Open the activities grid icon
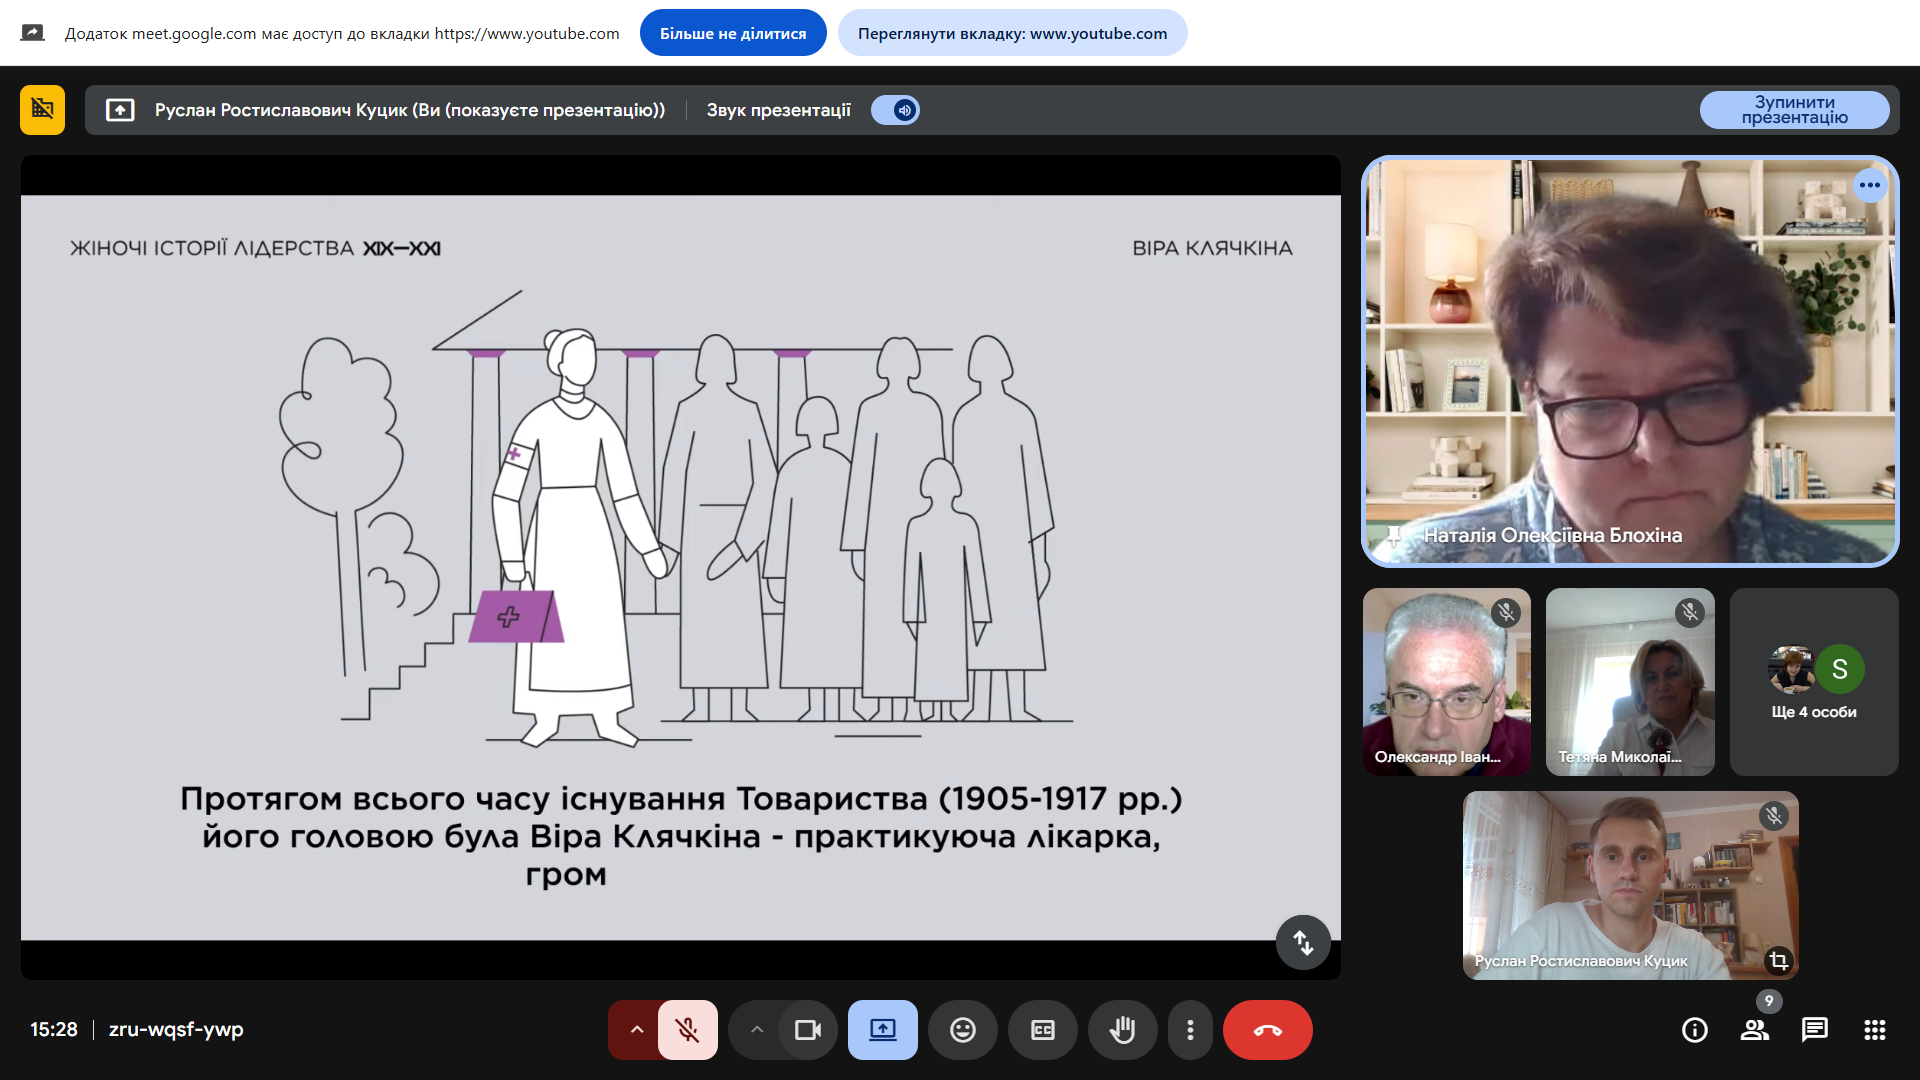Image resolution: width=1920 pixels, height=1080 pixels. click(x=1874, y=1030)
